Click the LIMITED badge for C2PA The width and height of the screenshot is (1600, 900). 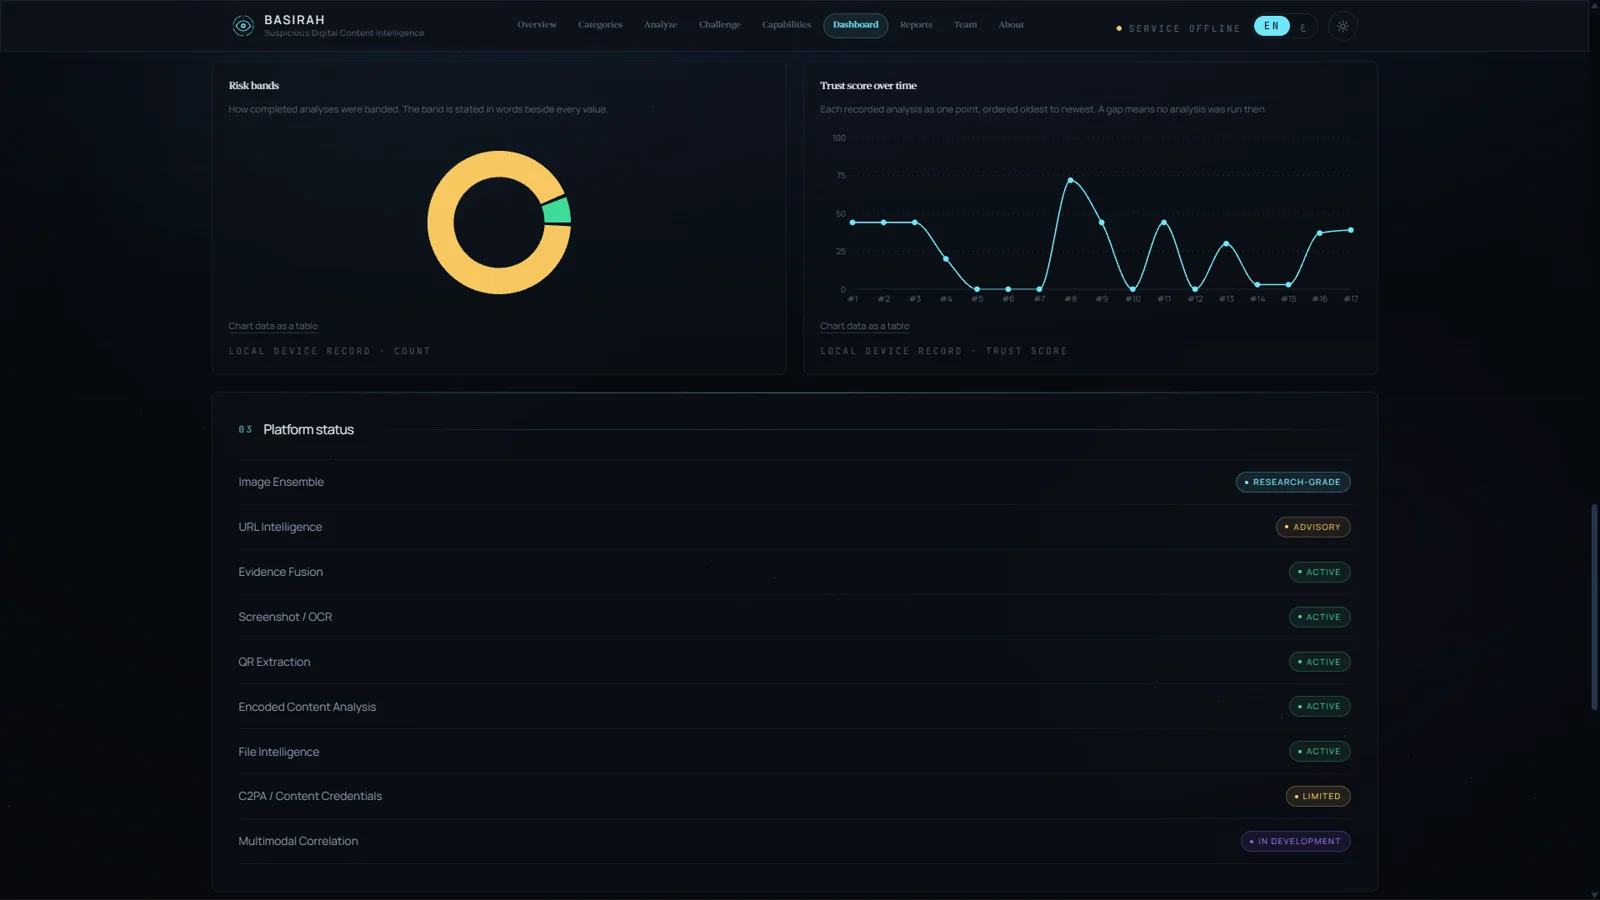tap(1318, 796)
